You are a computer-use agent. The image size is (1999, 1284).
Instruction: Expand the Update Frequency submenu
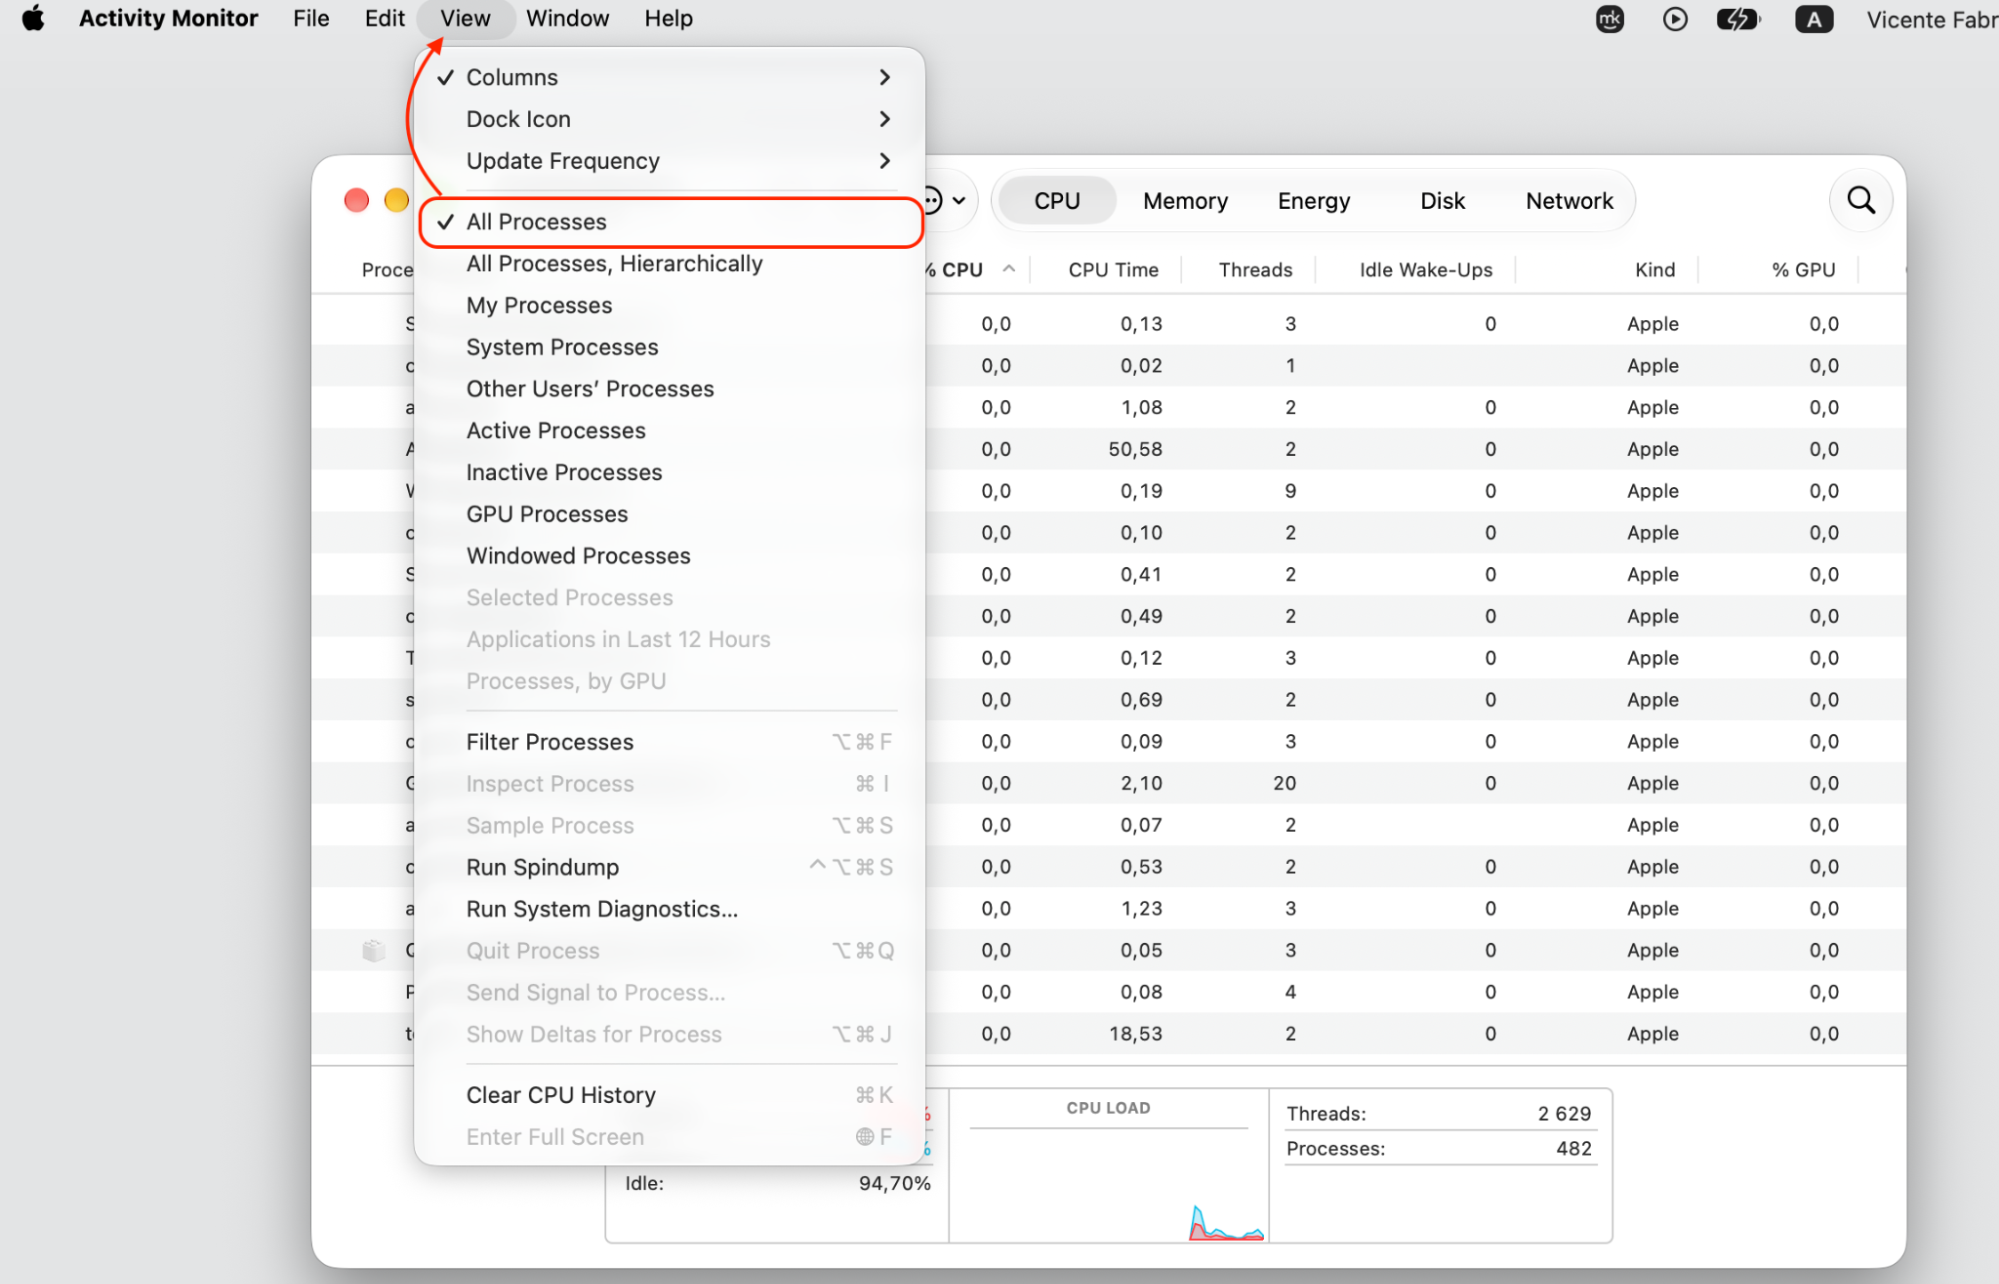[670, 161]
